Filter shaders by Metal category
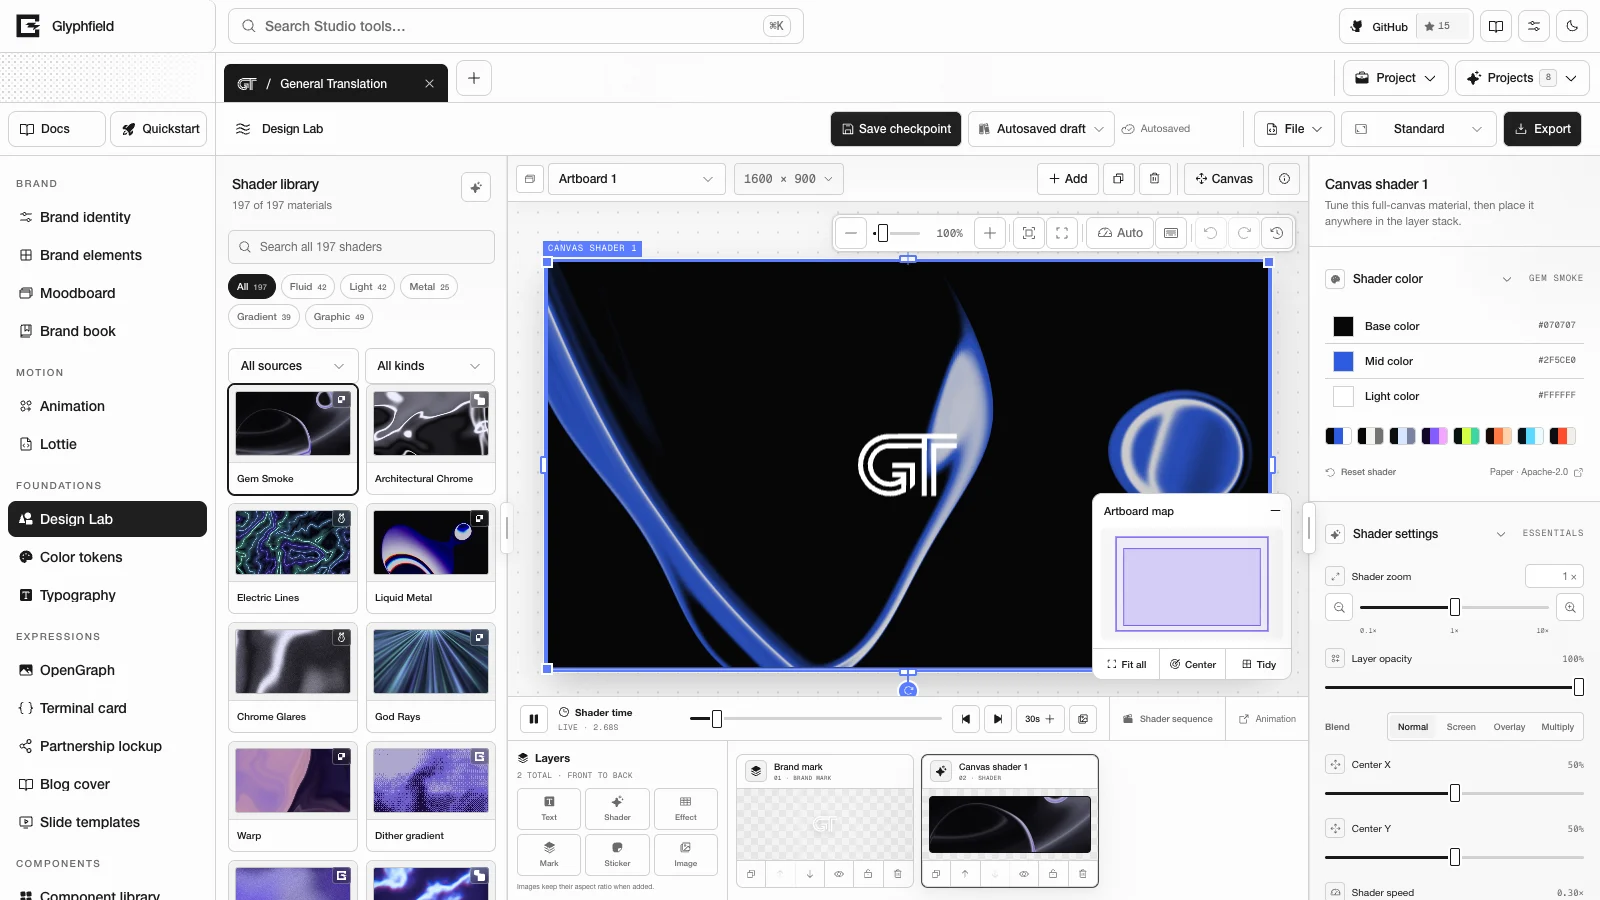Viewport: 1600px width, 900px height. point(429,287)
